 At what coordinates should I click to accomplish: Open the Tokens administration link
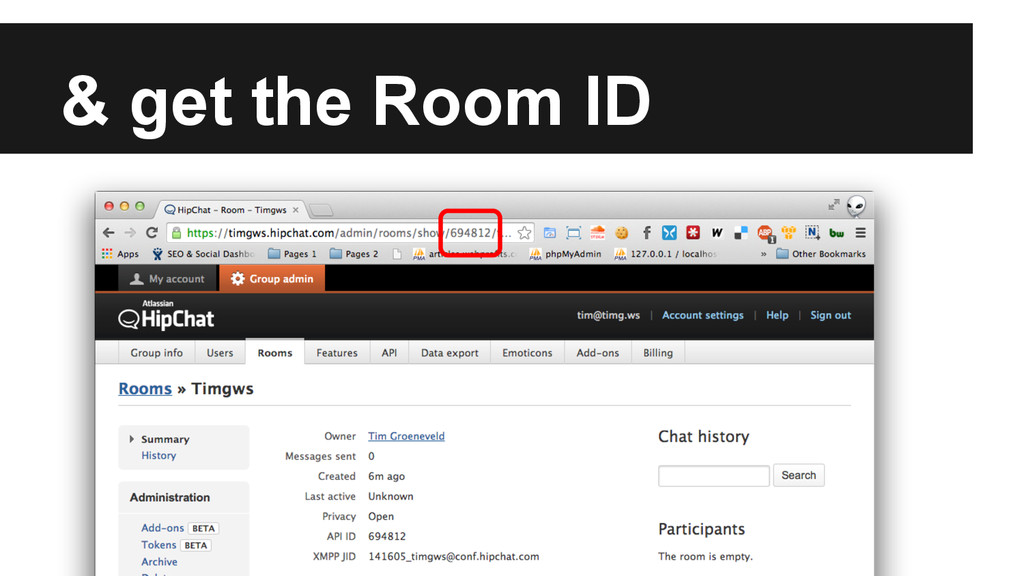point(159,545)
